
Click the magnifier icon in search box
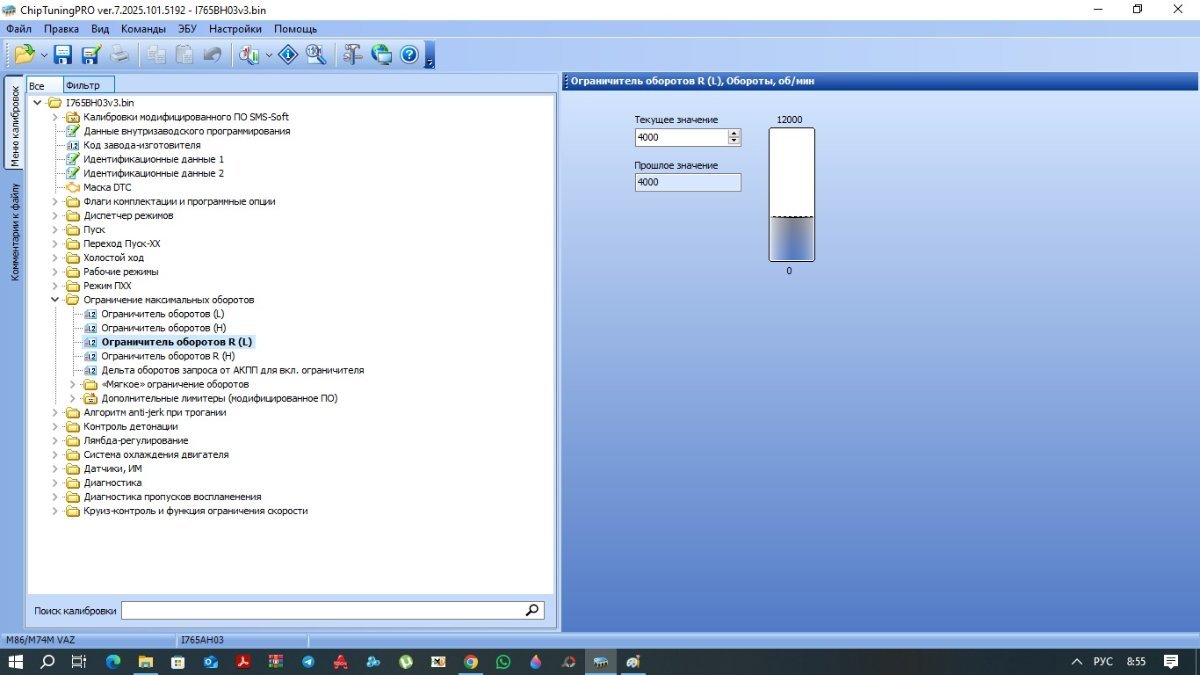pyautogui.click(x=533, y=610)
